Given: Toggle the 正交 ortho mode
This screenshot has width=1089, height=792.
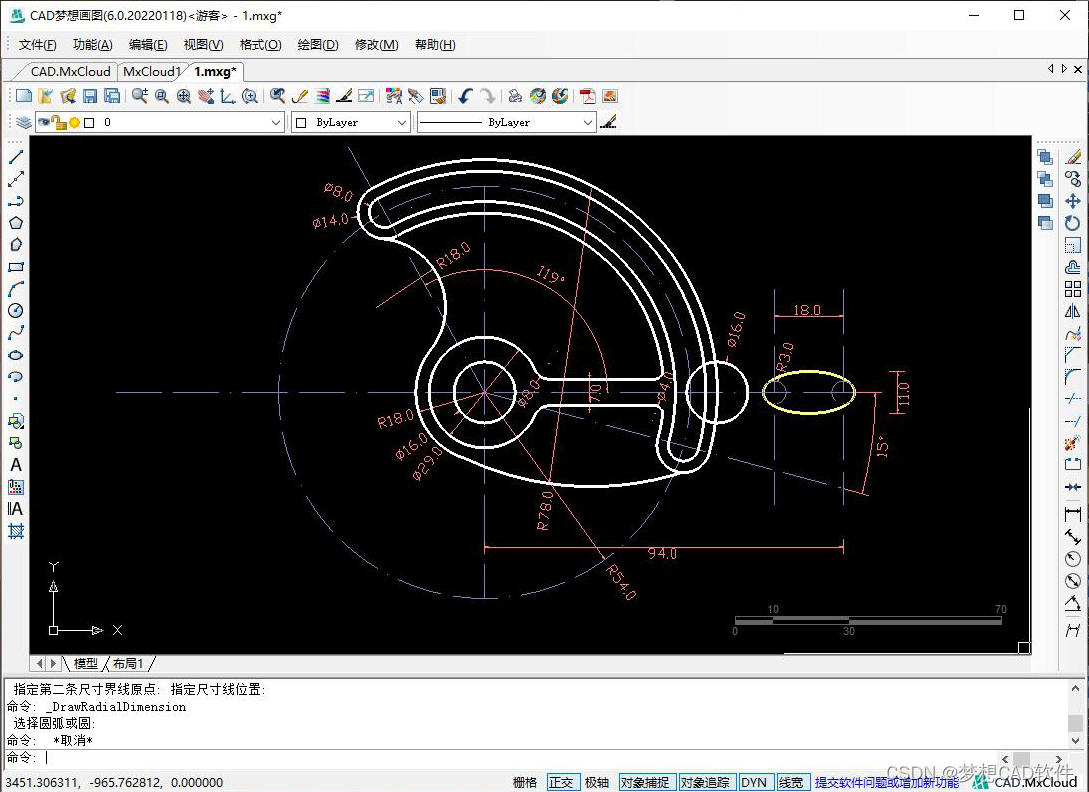Looking at the screenshot, I should pyautogui.click(x=561, y=782).
